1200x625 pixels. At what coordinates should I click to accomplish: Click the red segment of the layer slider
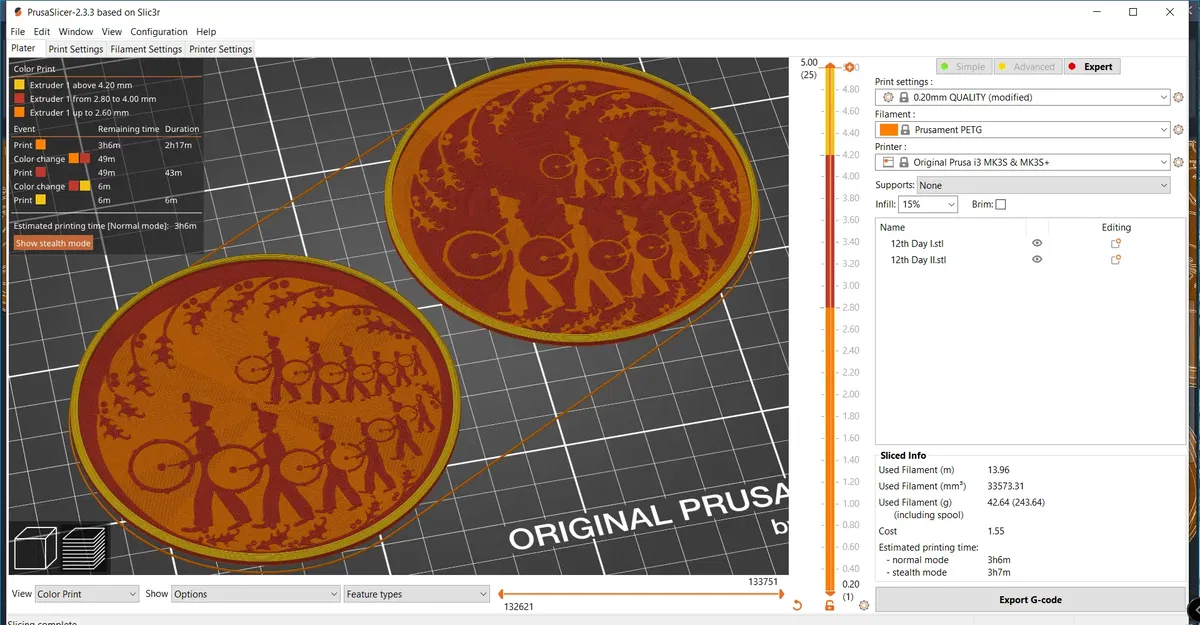830,230
